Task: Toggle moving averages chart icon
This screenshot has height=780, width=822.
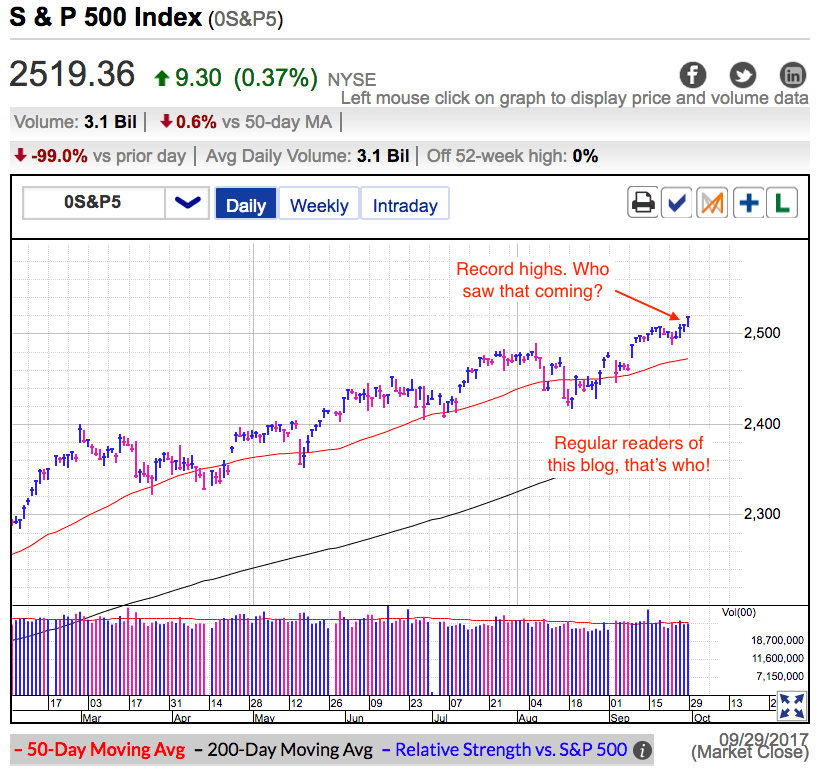Action: 712,202
